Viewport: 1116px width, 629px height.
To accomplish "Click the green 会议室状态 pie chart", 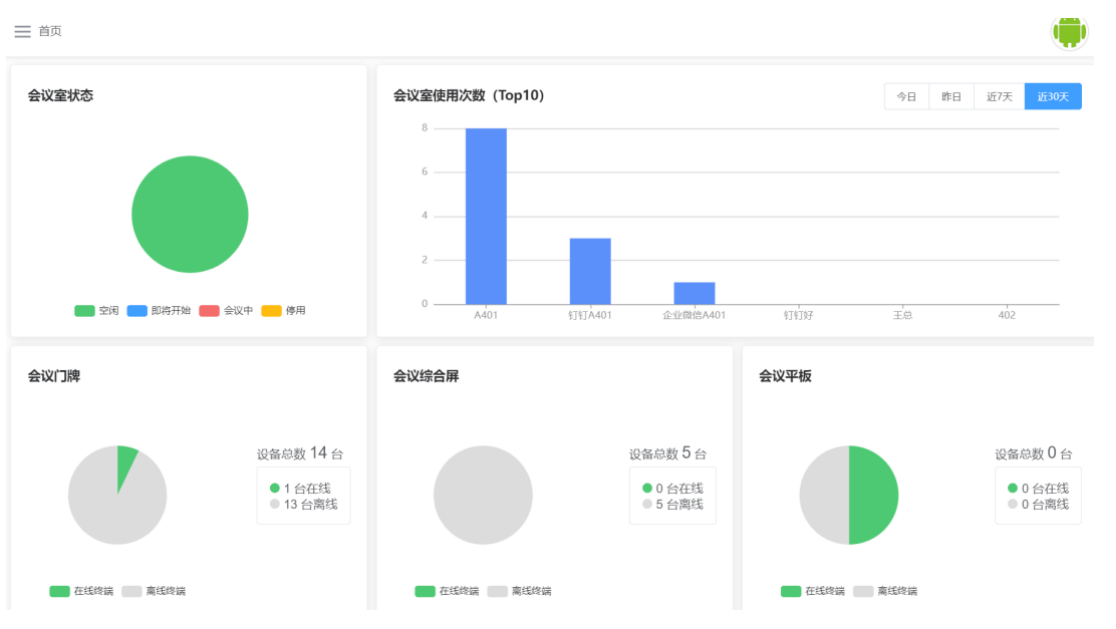I will pos(190,214).
